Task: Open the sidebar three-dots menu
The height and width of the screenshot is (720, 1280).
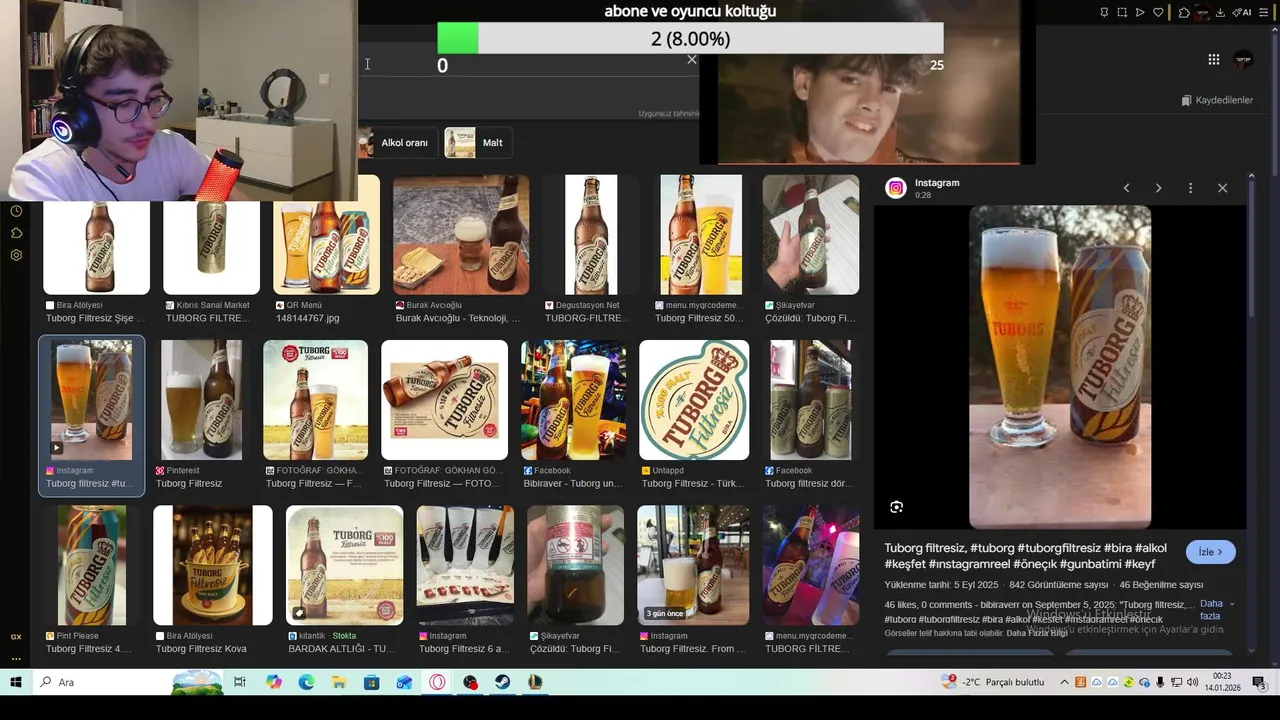Action: (x=16, y=659)
